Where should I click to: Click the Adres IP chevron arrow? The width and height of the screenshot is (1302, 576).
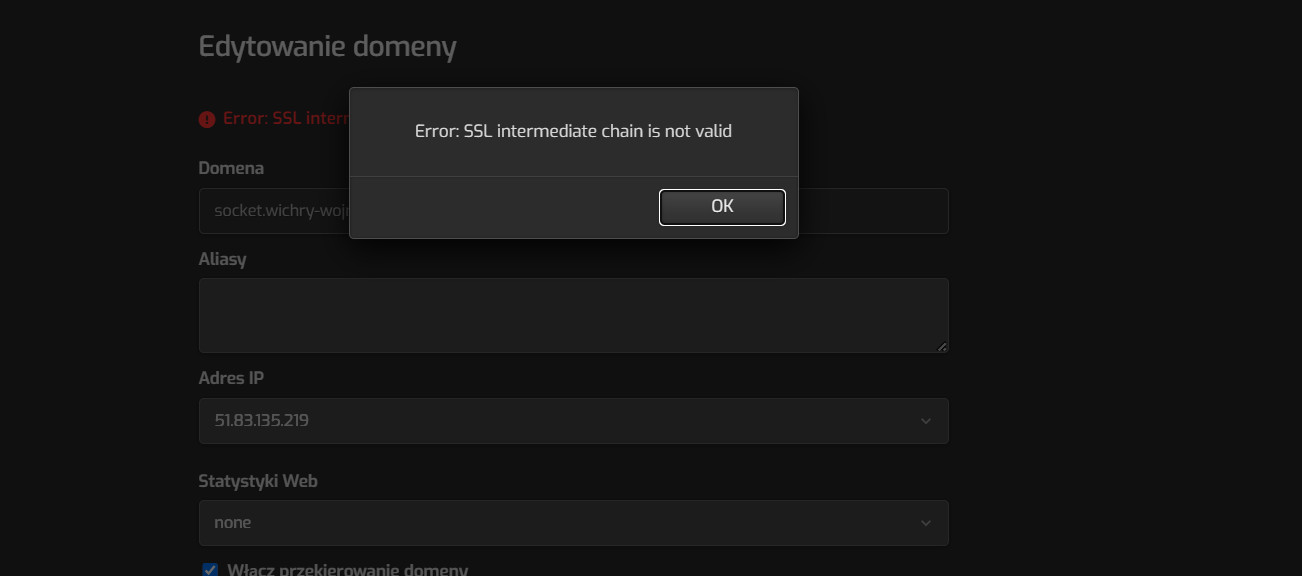coord(925,421)
